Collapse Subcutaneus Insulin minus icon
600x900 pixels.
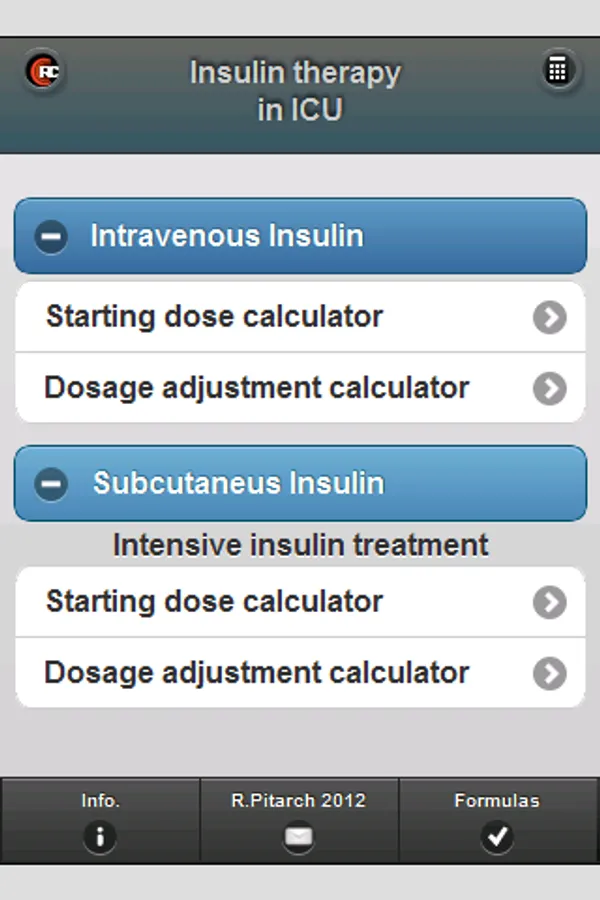pos(51,484)
